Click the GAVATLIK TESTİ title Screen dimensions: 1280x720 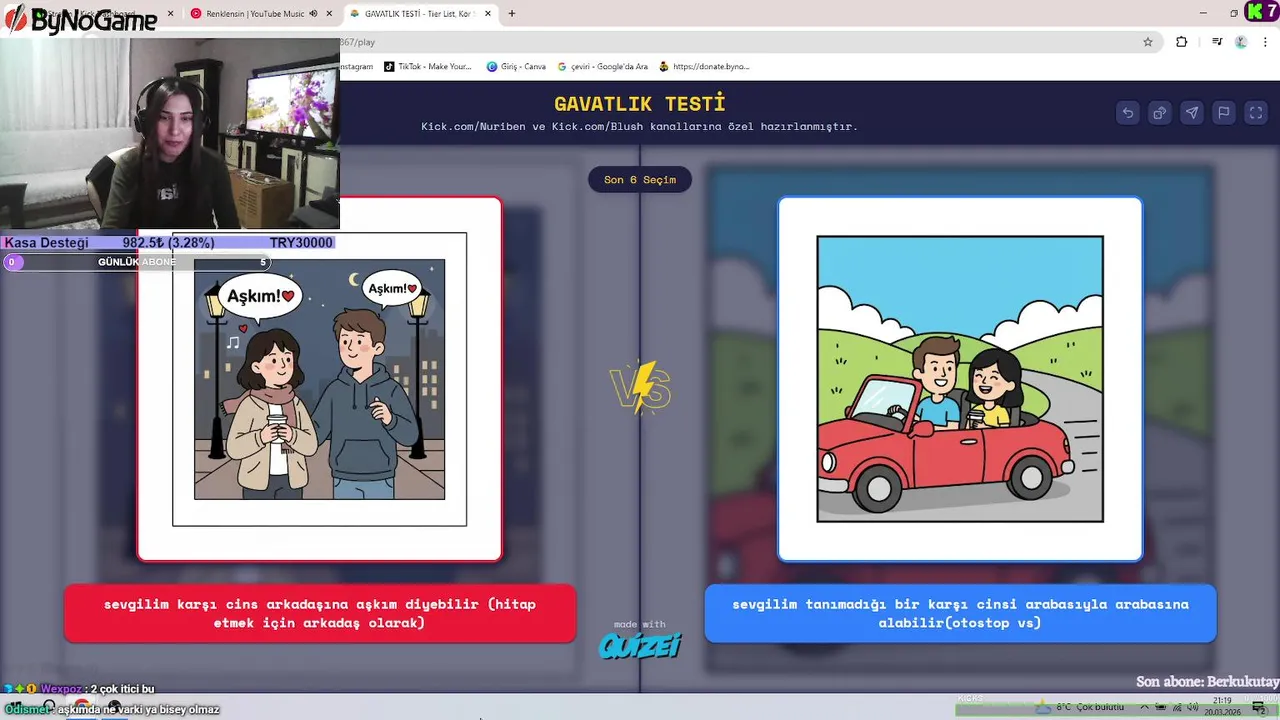640,104
